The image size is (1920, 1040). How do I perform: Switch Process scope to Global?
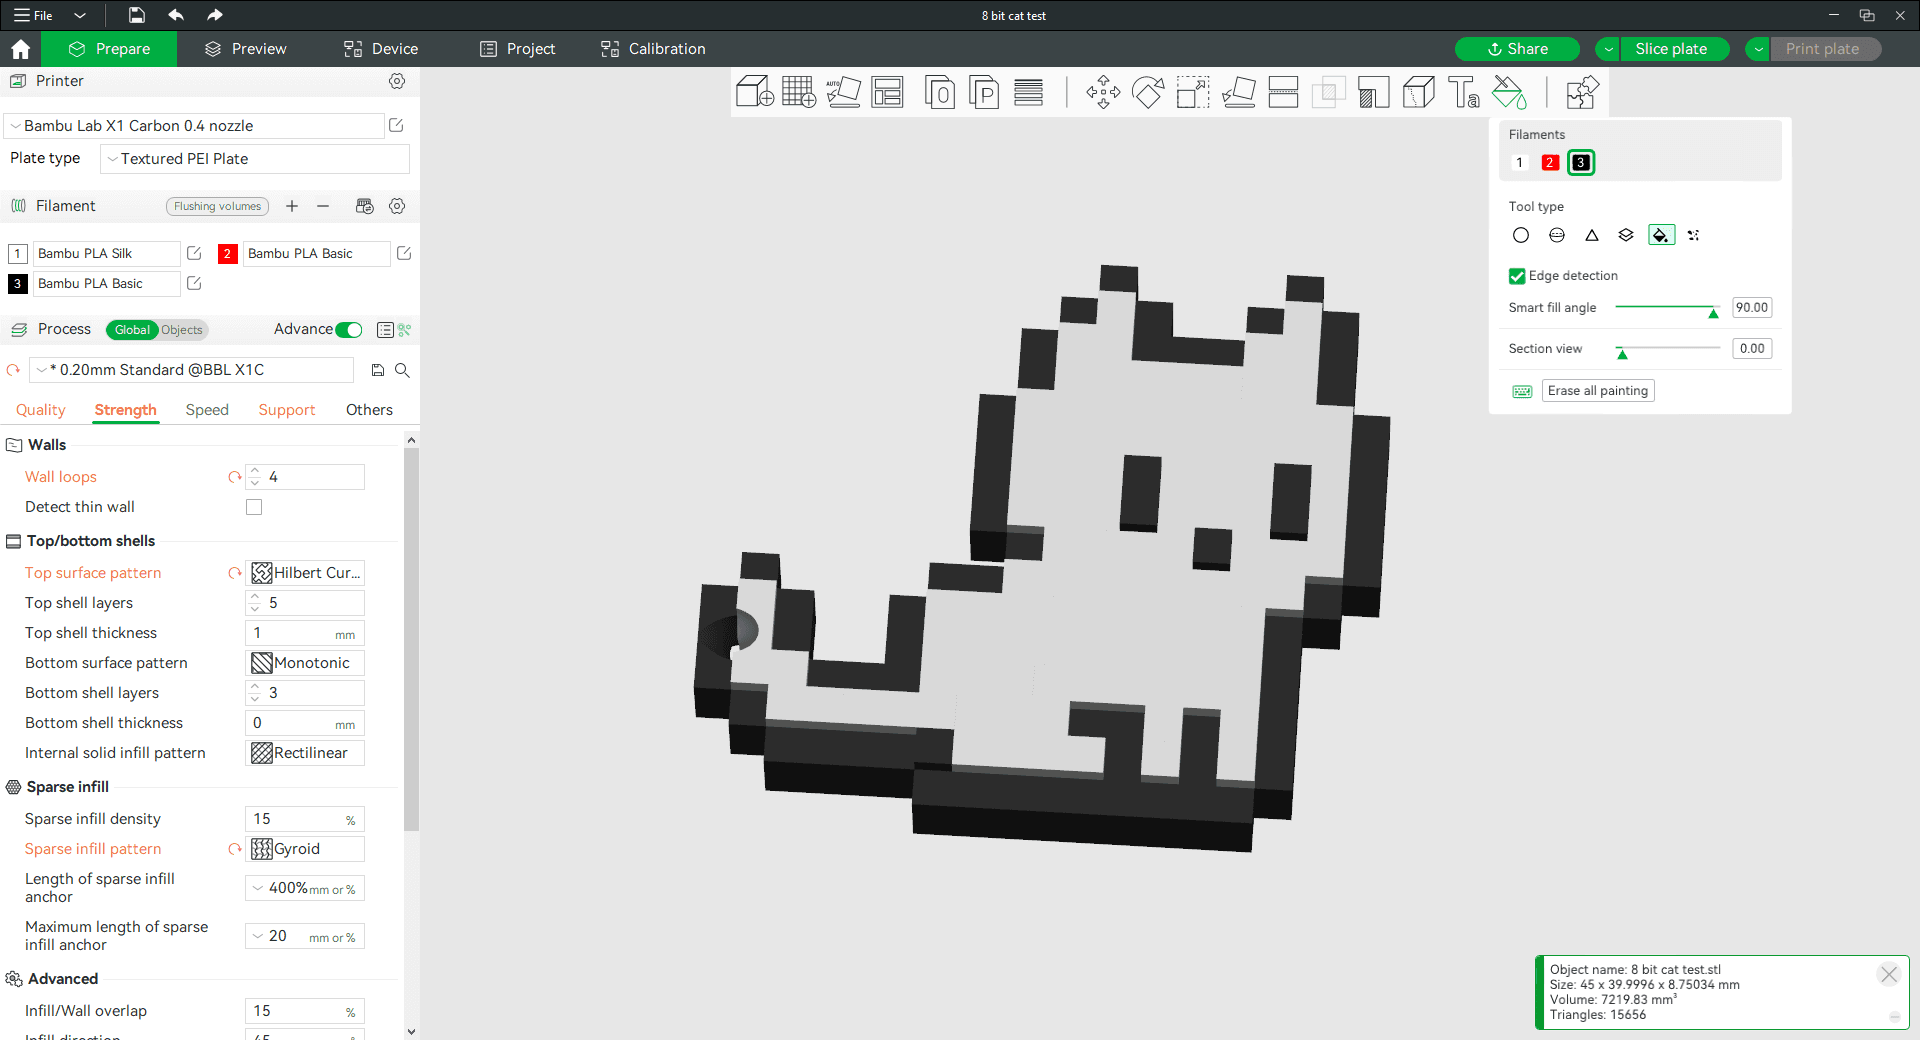coord(132,330)
